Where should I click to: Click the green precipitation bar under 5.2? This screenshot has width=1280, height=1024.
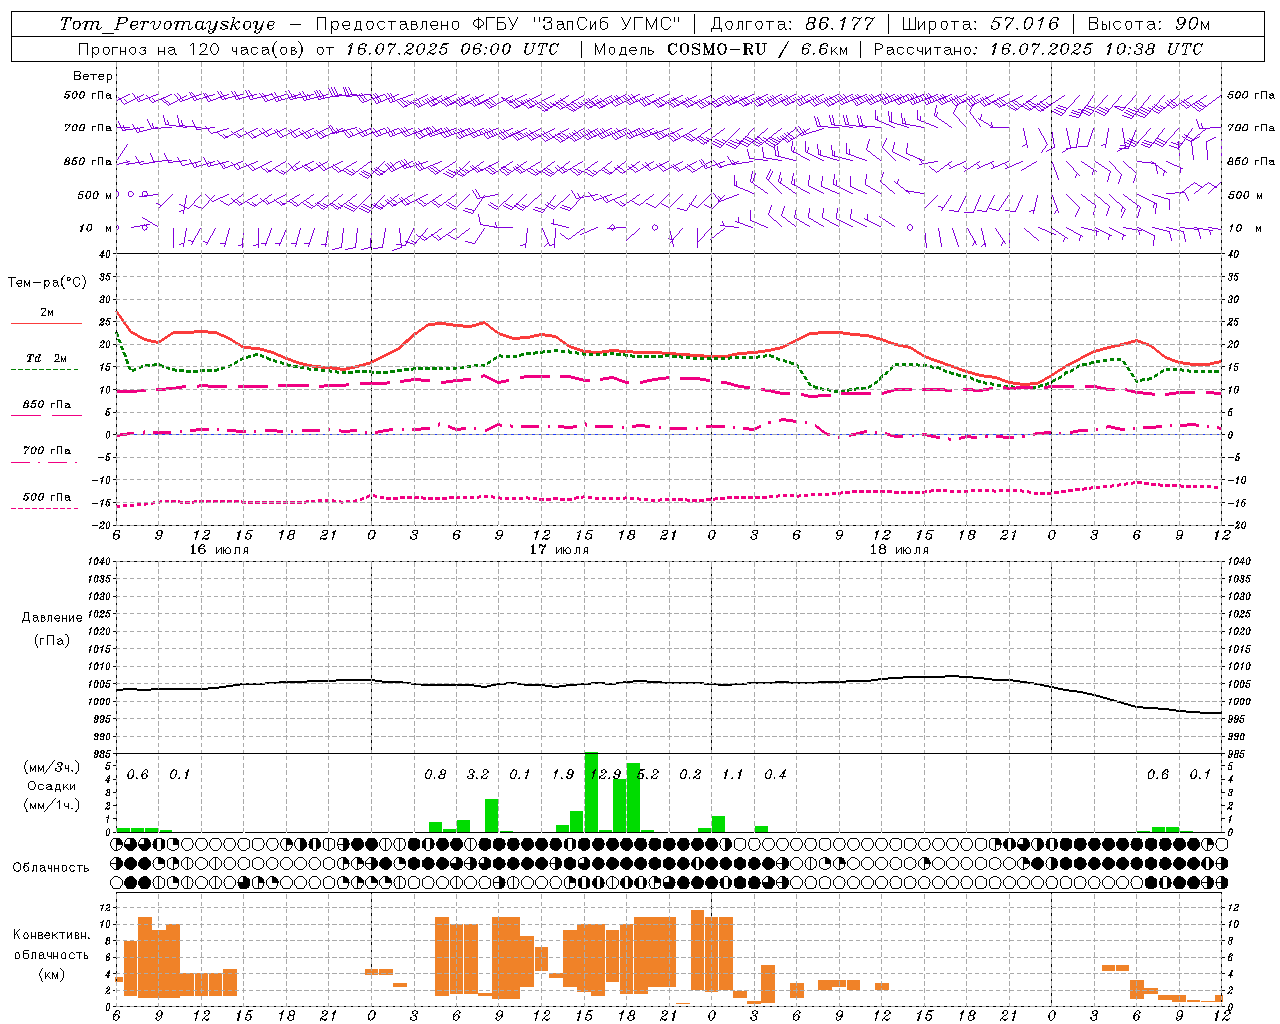(x=633, y=797)
